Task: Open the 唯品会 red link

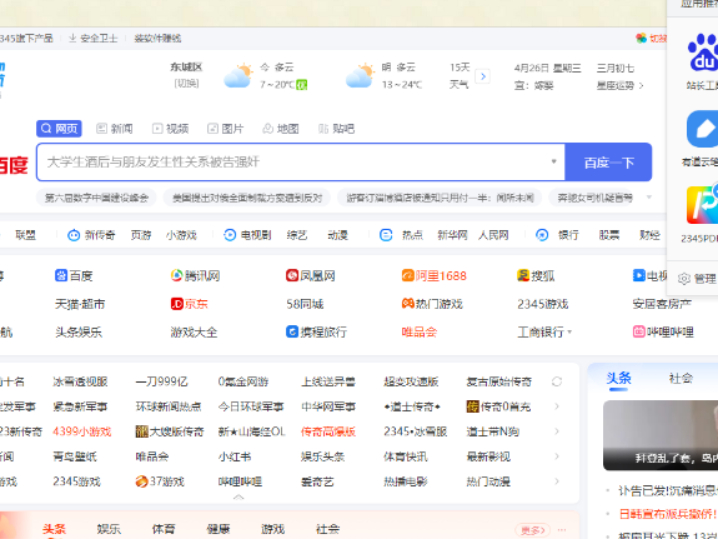Action: pos(419,332)
